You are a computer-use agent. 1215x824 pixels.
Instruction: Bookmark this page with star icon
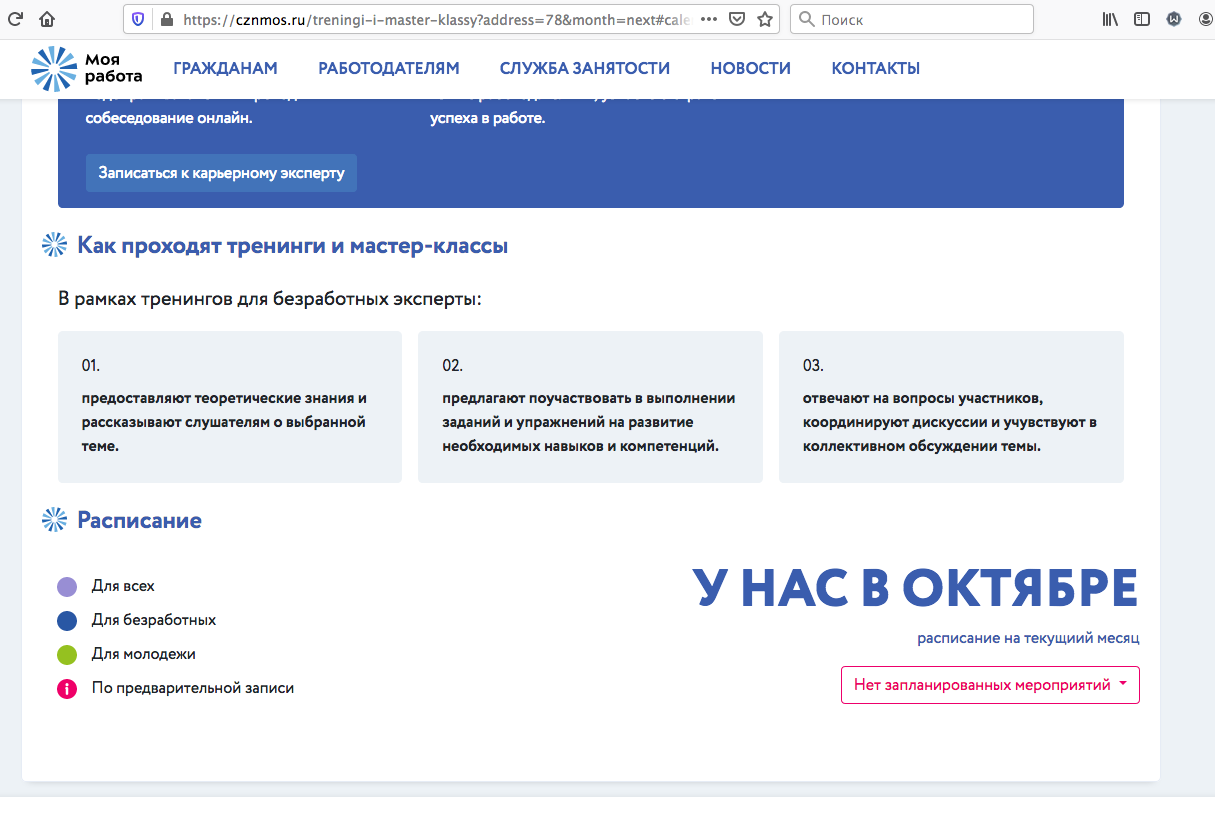(765, 19)
